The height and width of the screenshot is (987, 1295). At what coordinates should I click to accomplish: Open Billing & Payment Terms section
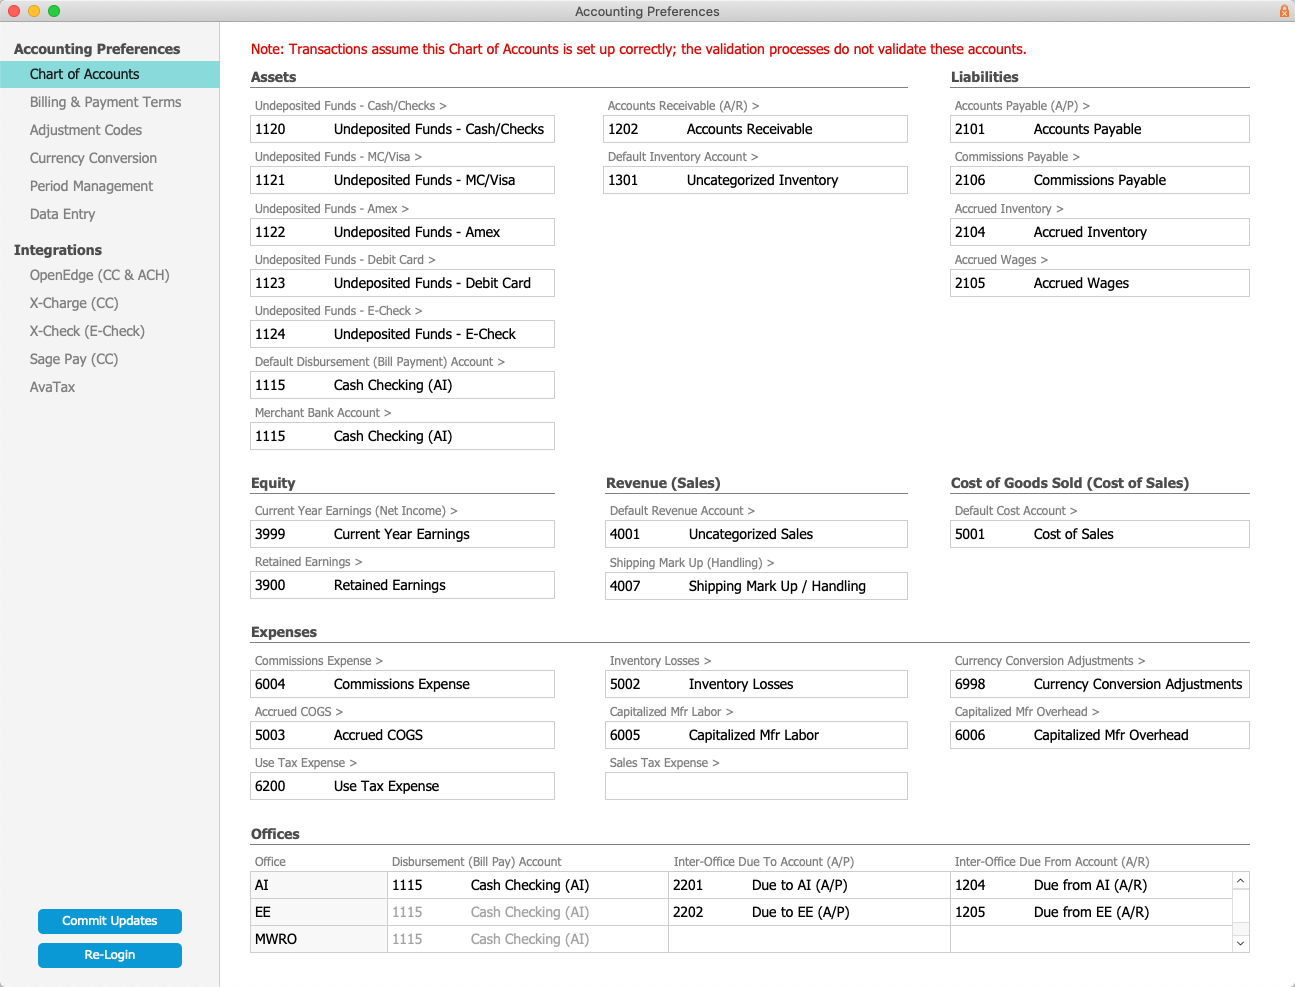(105, 102)
